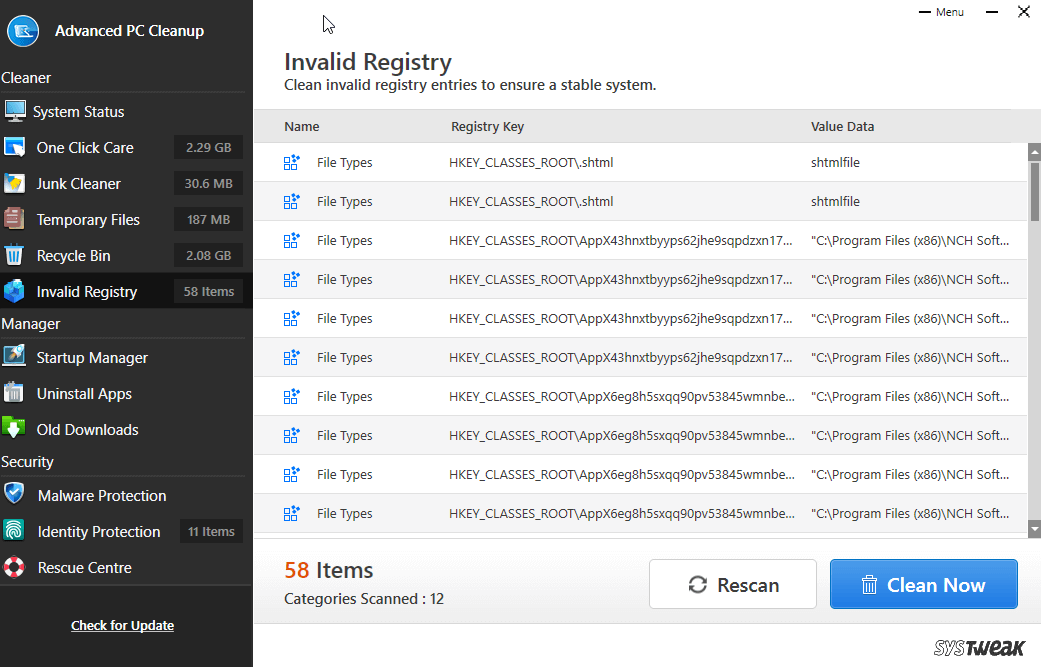Image resolution: width=1041 pixels, height=667 pixels.
Task: Open the Junk Cleaner
Action: point(77,183)
